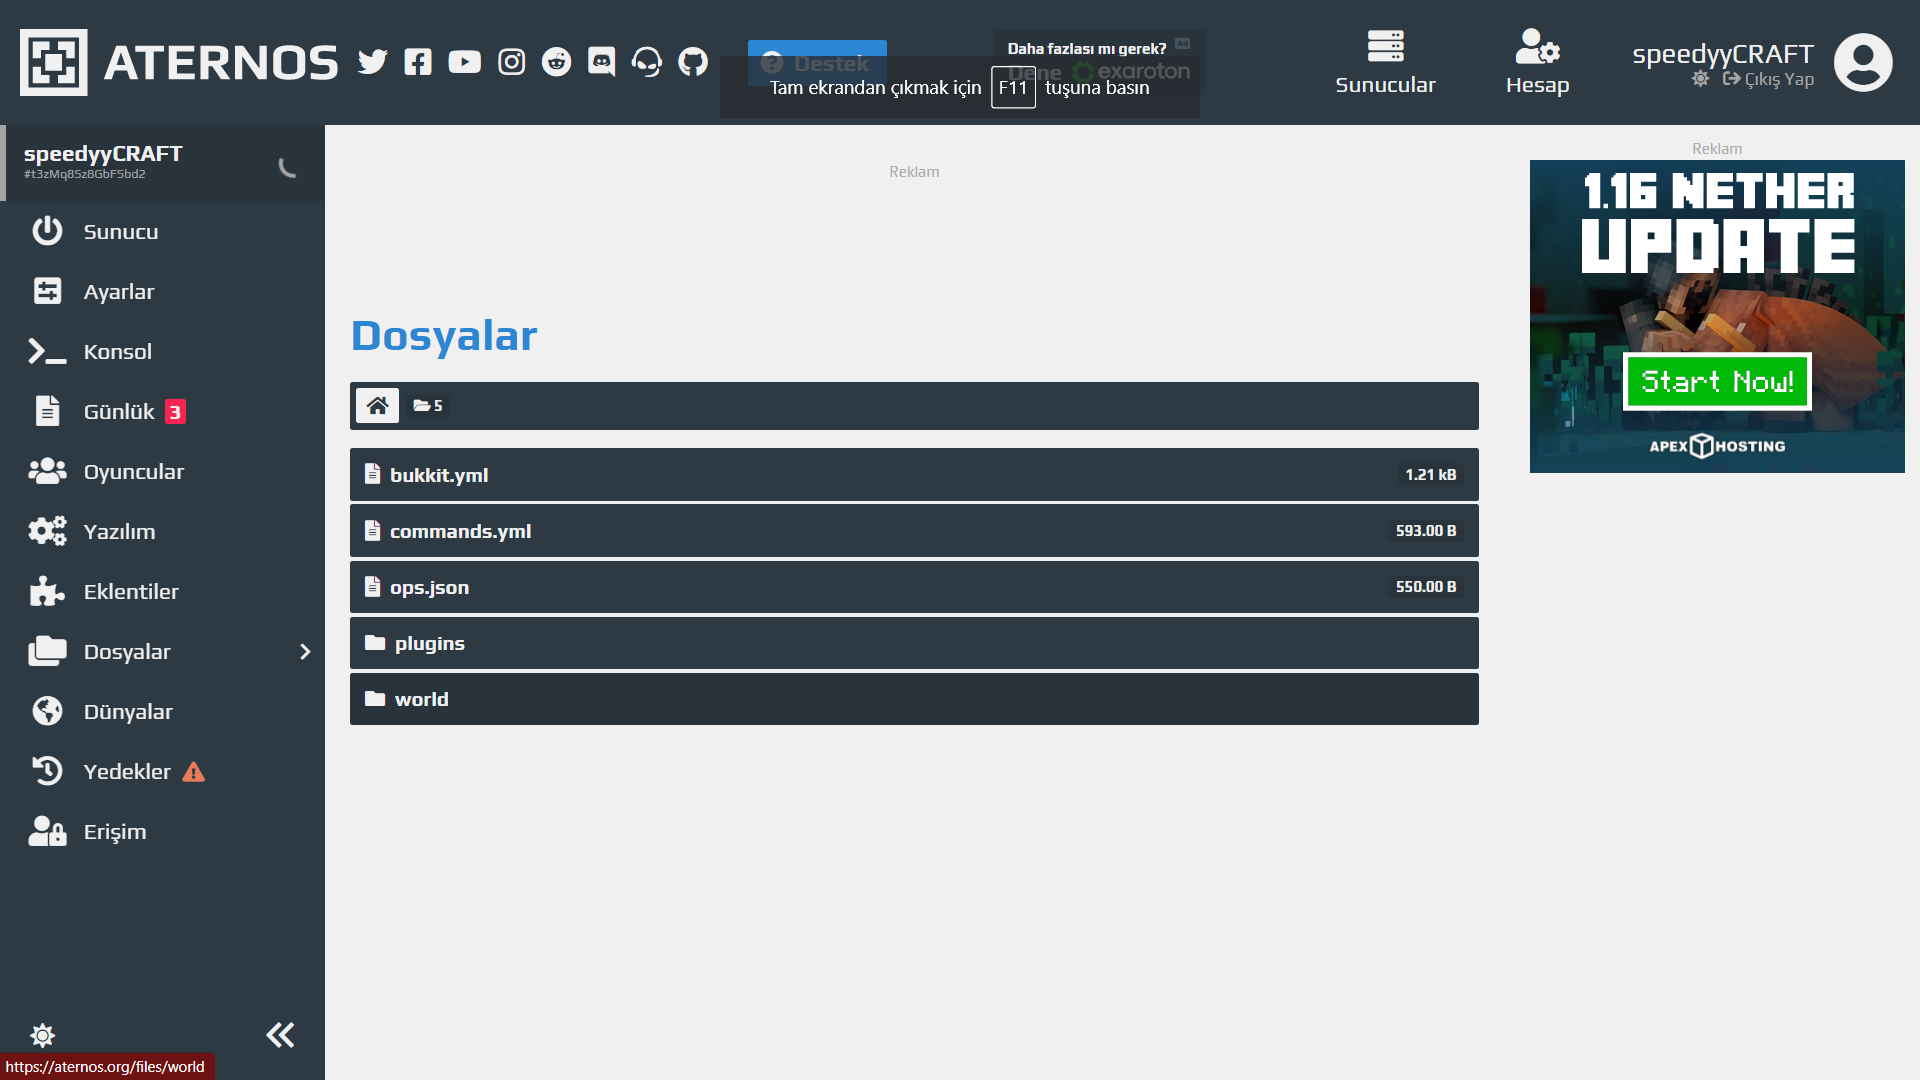
Task: Click the Dünyalar globe icon
Action: (x=47, y=711)
